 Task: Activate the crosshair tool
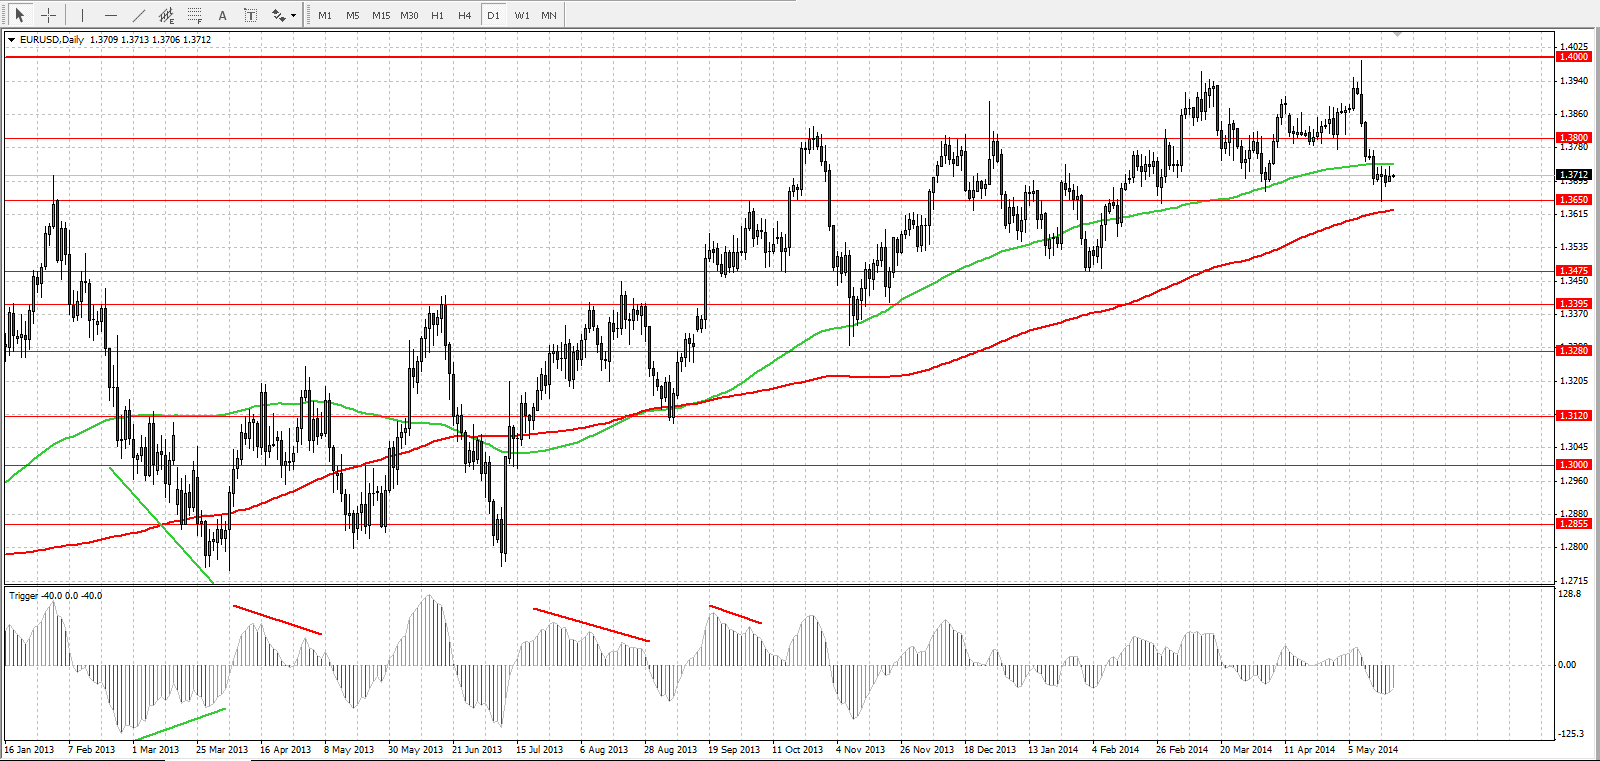pyautogui.click(x=48, y=15)
